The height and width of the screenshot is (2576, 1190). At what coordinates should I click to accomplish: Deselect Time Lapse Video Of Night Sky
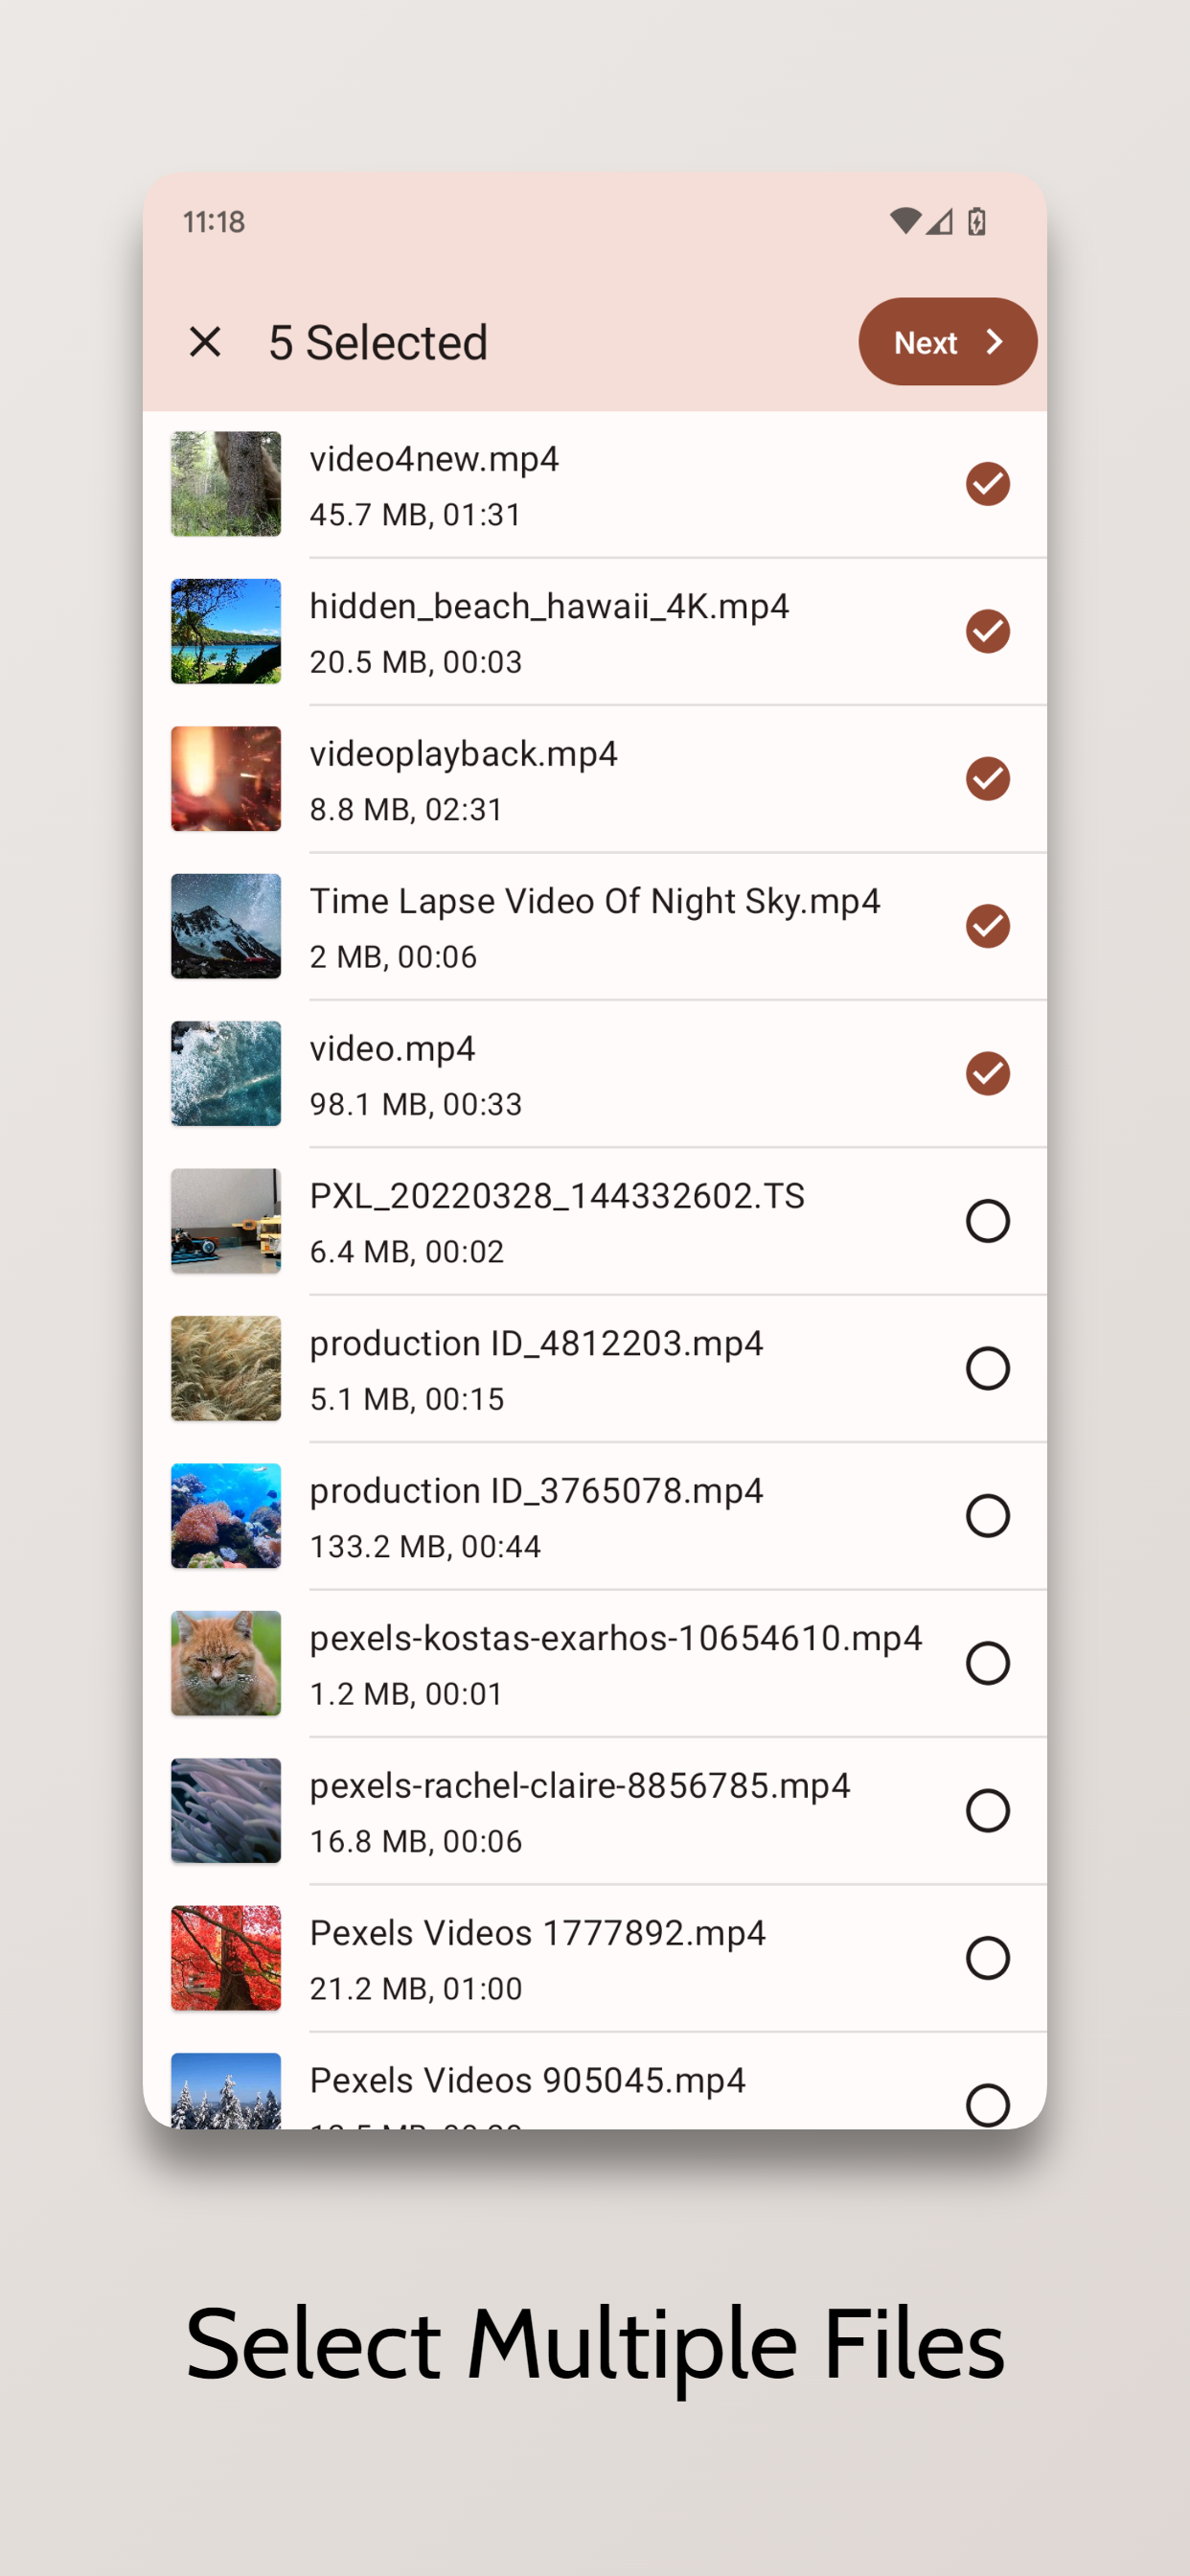click(x=987, y=926)
